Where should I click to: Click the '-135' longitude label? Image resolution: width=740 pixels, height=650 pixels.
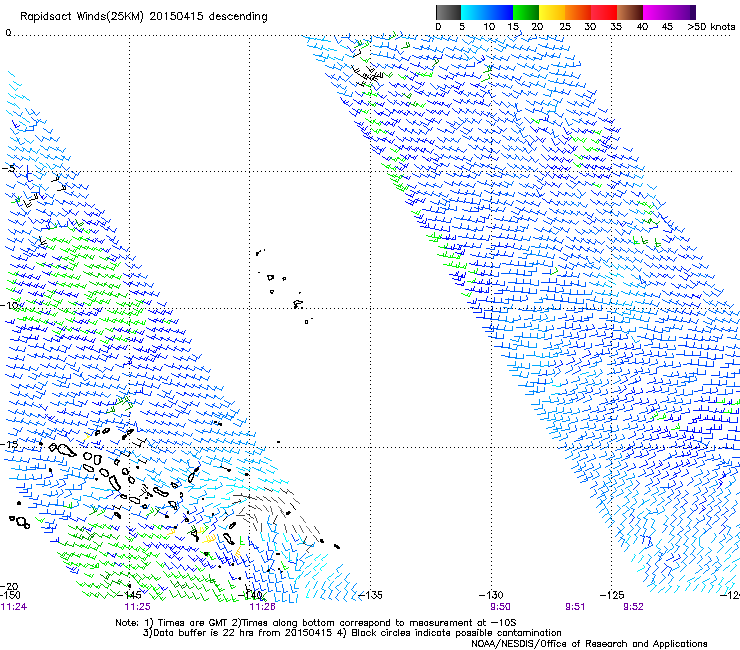pyautogui.click(x=370, y=595)
